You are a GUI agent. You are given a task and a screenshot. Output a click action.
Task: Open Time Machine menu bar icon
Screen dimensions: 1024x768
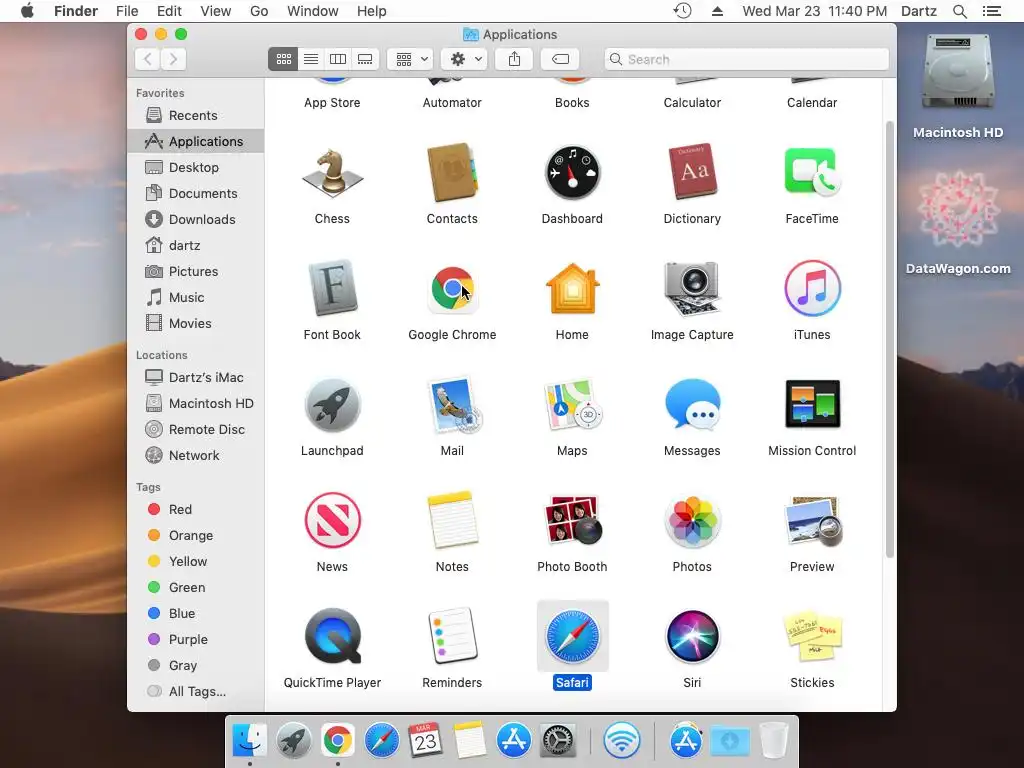click(682, 11)
